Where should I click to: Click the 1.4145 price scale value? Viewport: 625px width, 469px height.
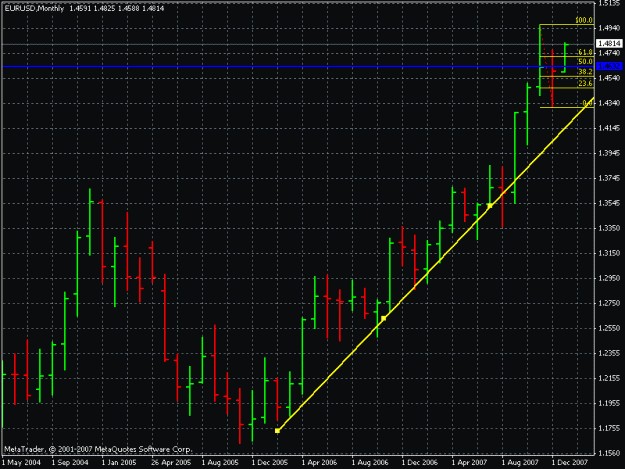tap(609, 128)
